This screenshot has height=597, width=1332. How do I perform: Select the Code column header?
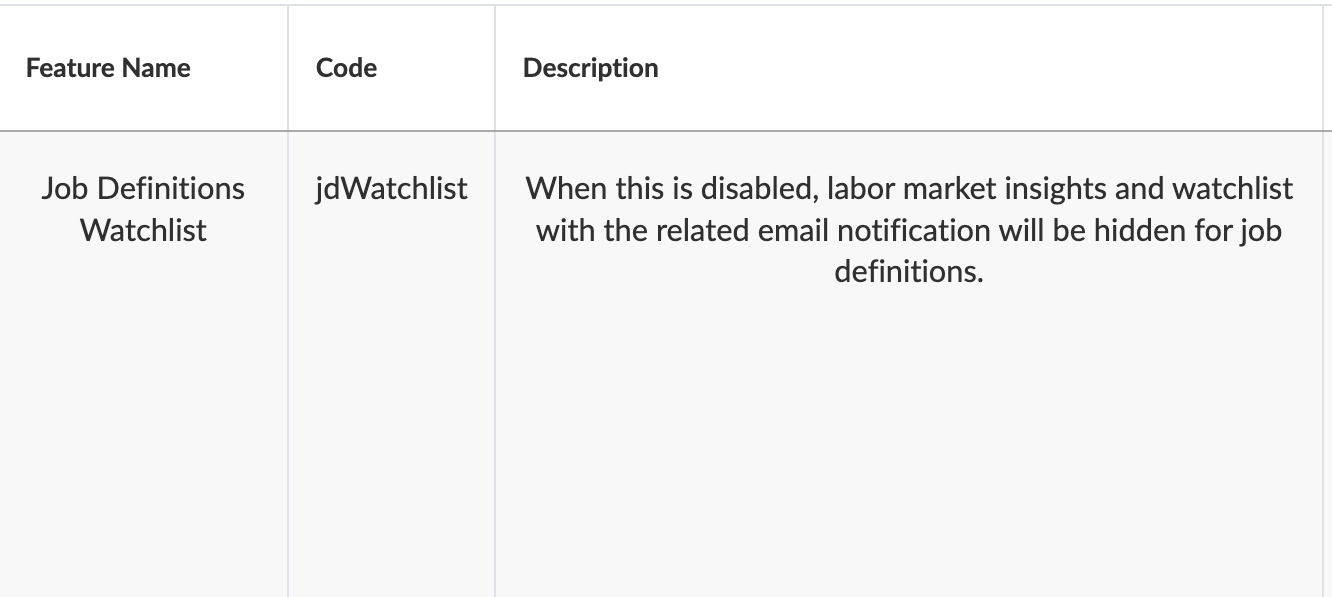click(346, 68)
